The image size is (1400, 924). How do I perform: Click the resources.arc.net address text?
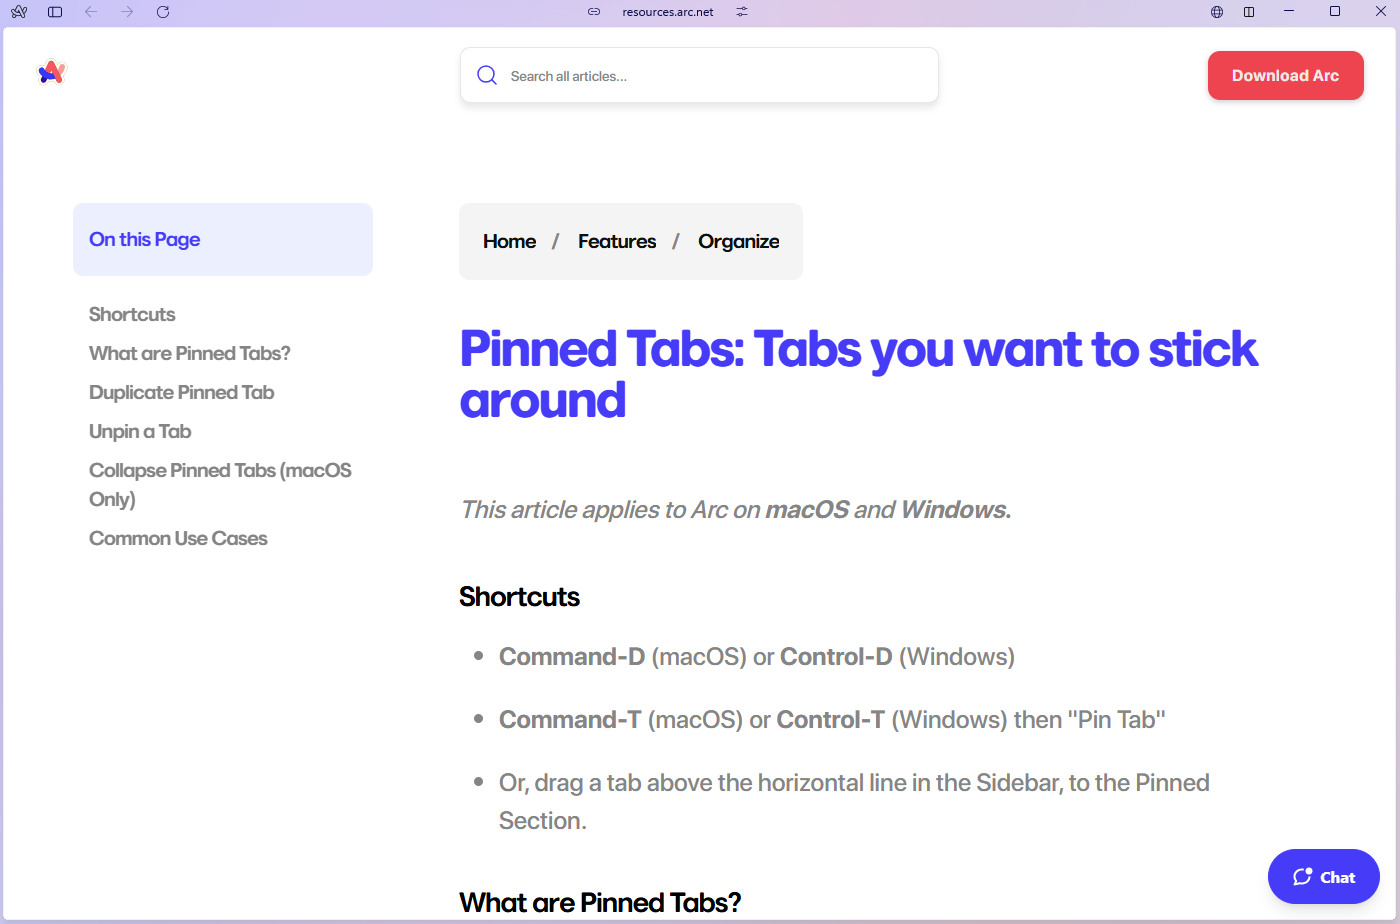[668, 12]
